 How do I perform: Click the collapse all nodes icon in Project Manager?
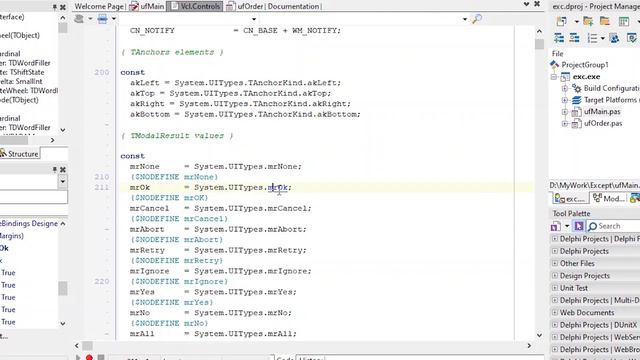pos(574,38)
